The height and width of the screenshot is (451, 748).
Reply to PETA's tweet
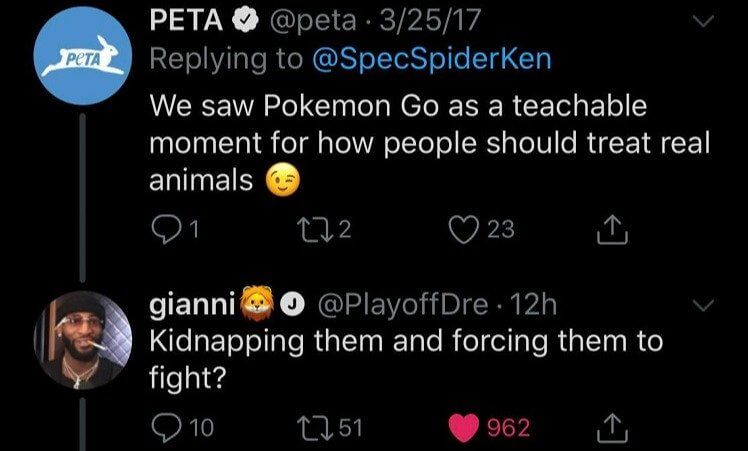[164, 231]
